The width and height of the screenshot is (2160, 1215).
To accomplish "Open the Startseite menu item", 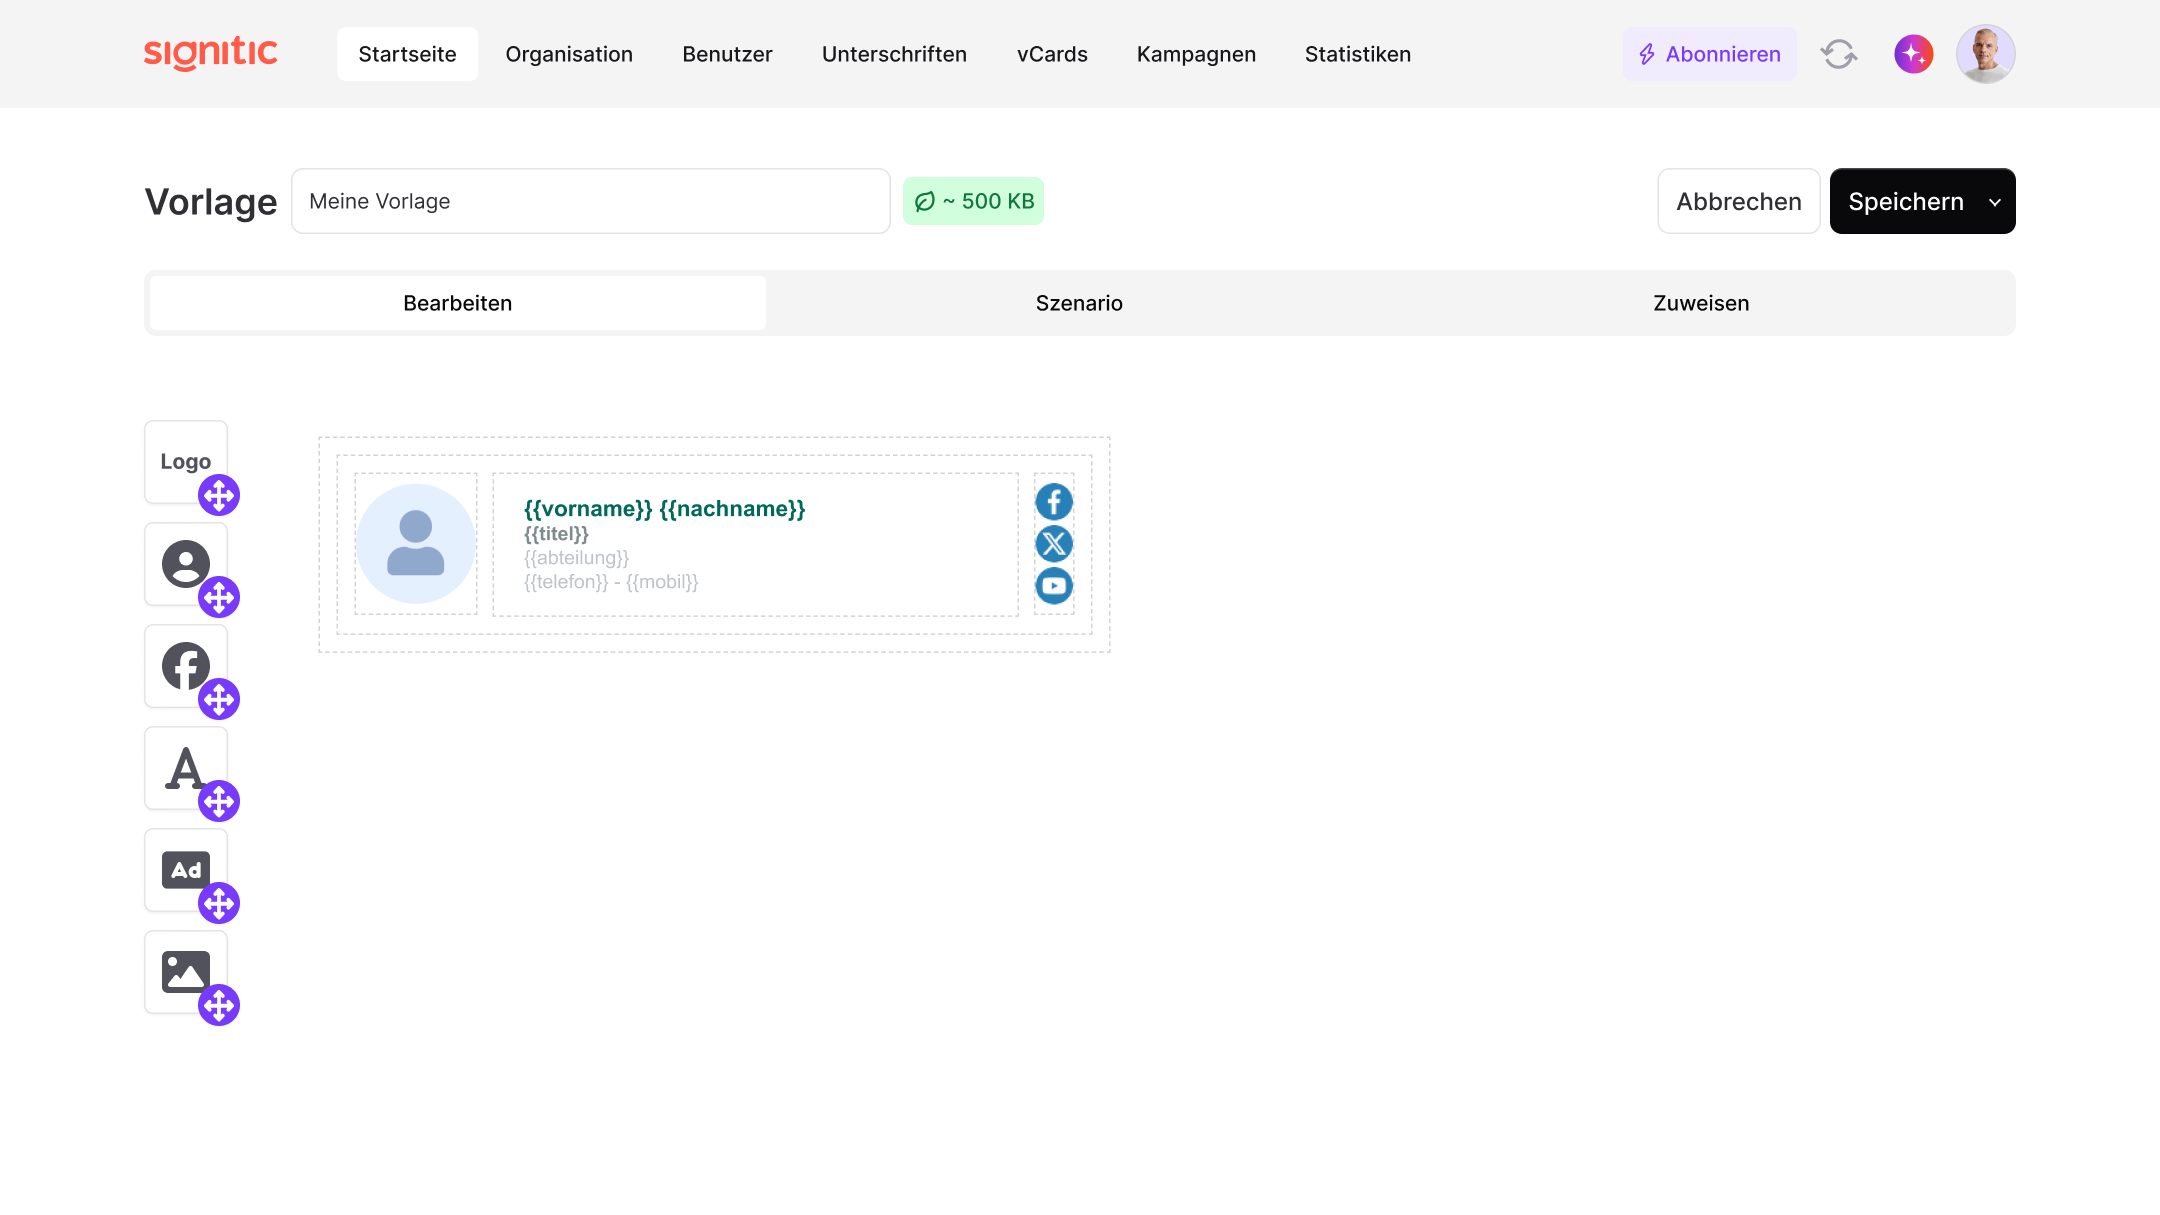I will [407, 54].
